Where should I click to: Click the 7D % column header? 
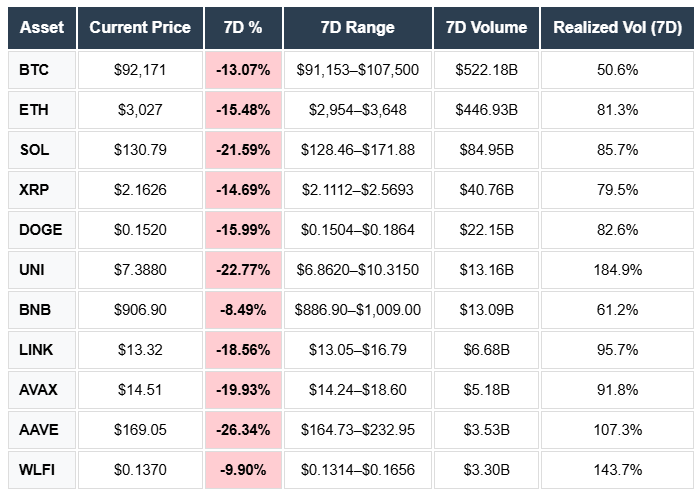[242, 27]
